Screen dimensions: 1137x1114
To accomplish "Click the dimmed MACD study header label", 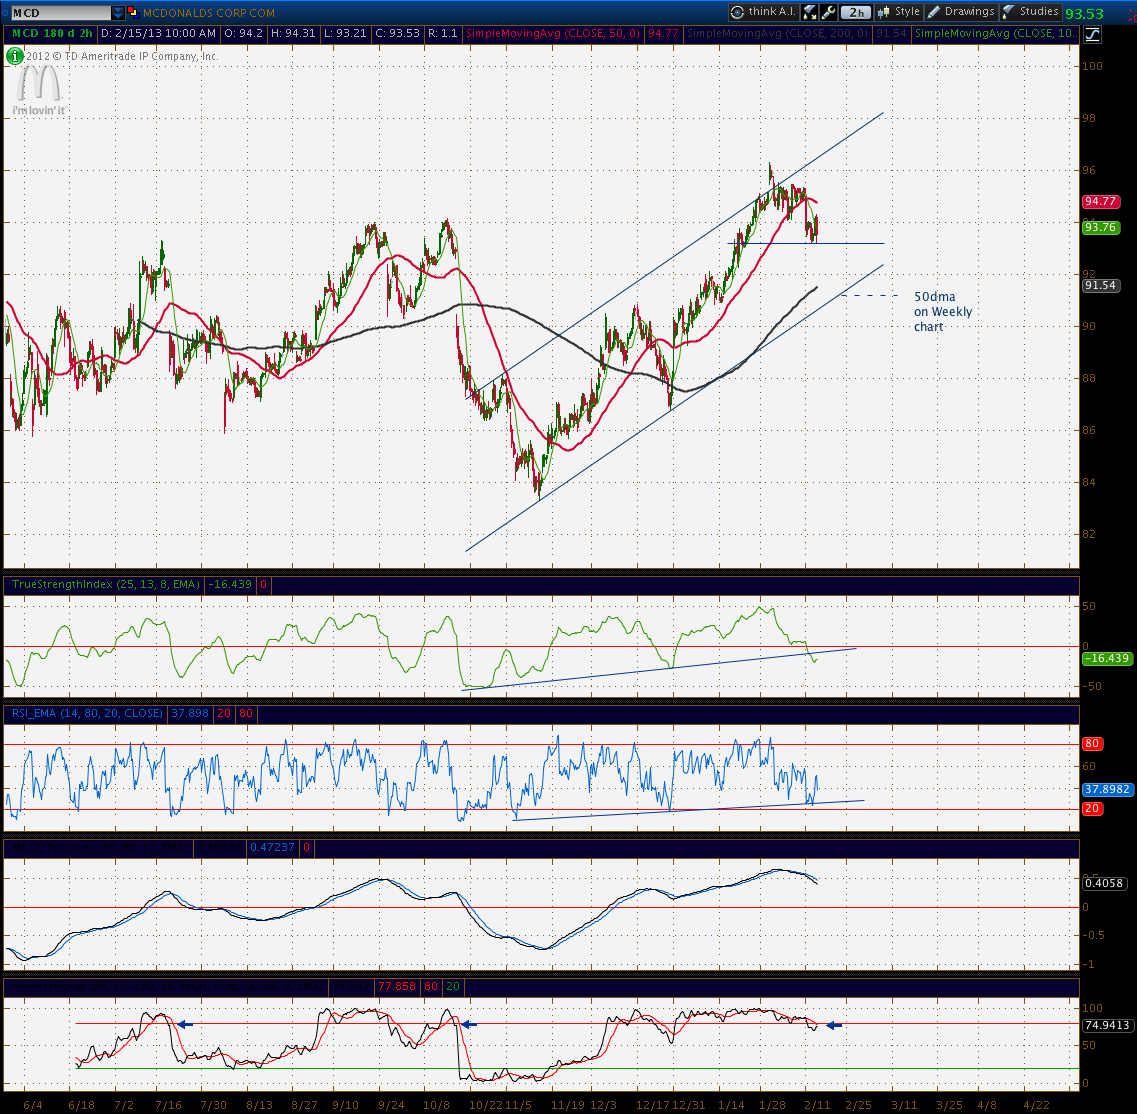I will 99,847.
